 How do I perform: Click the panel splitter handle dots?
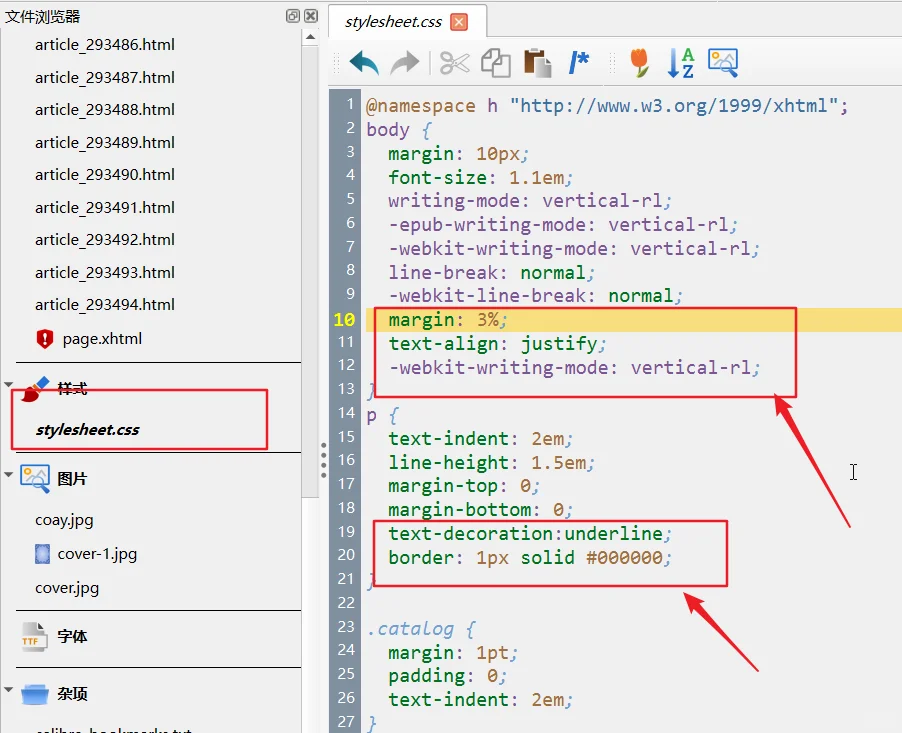click(324, 460)
